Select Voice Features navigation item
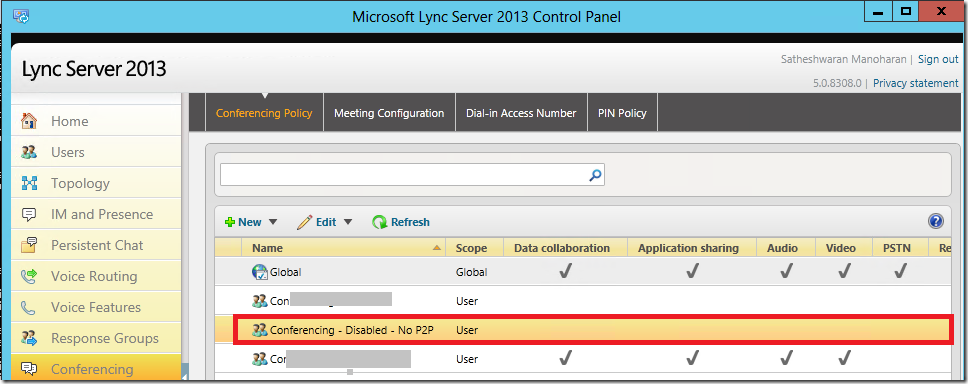 96,307
